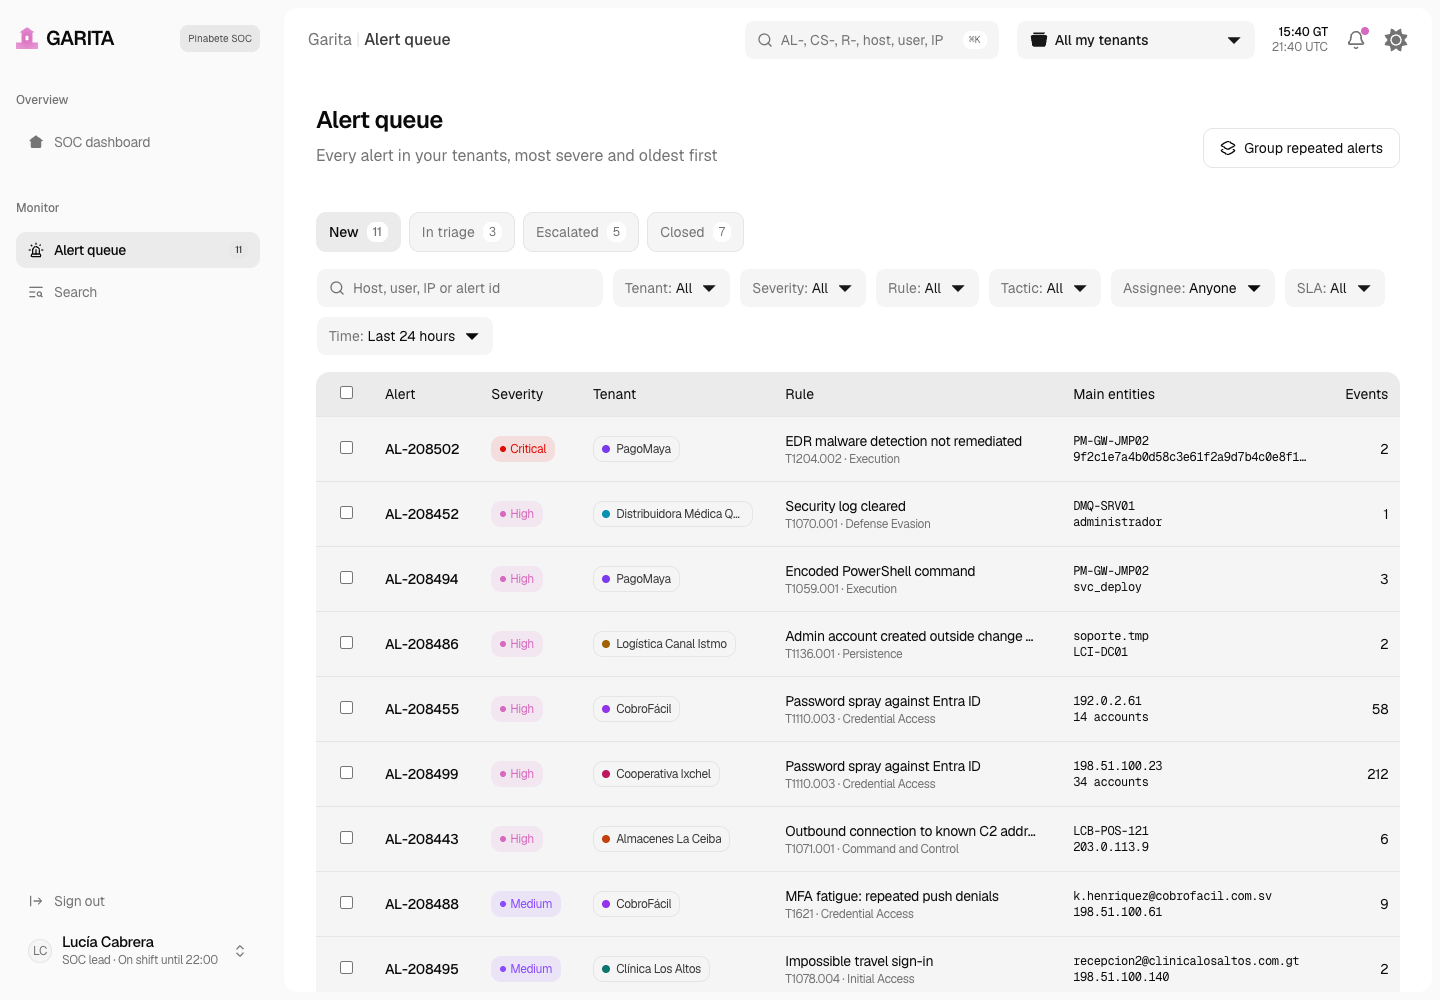Expand the Severity filter dropdown

(803, 288)
